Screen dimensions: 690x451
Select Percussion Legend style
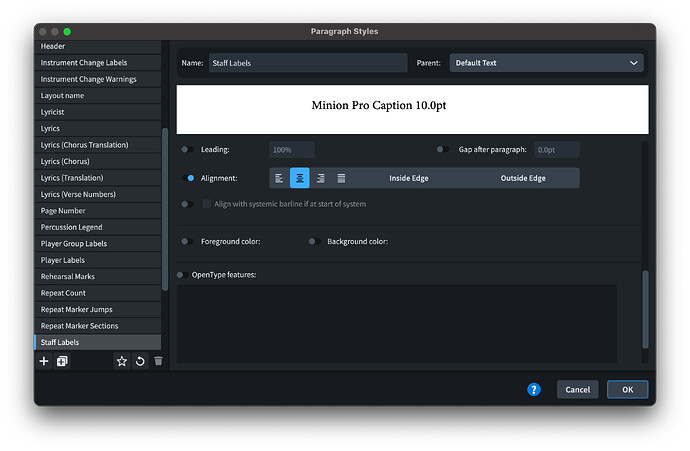98,227
